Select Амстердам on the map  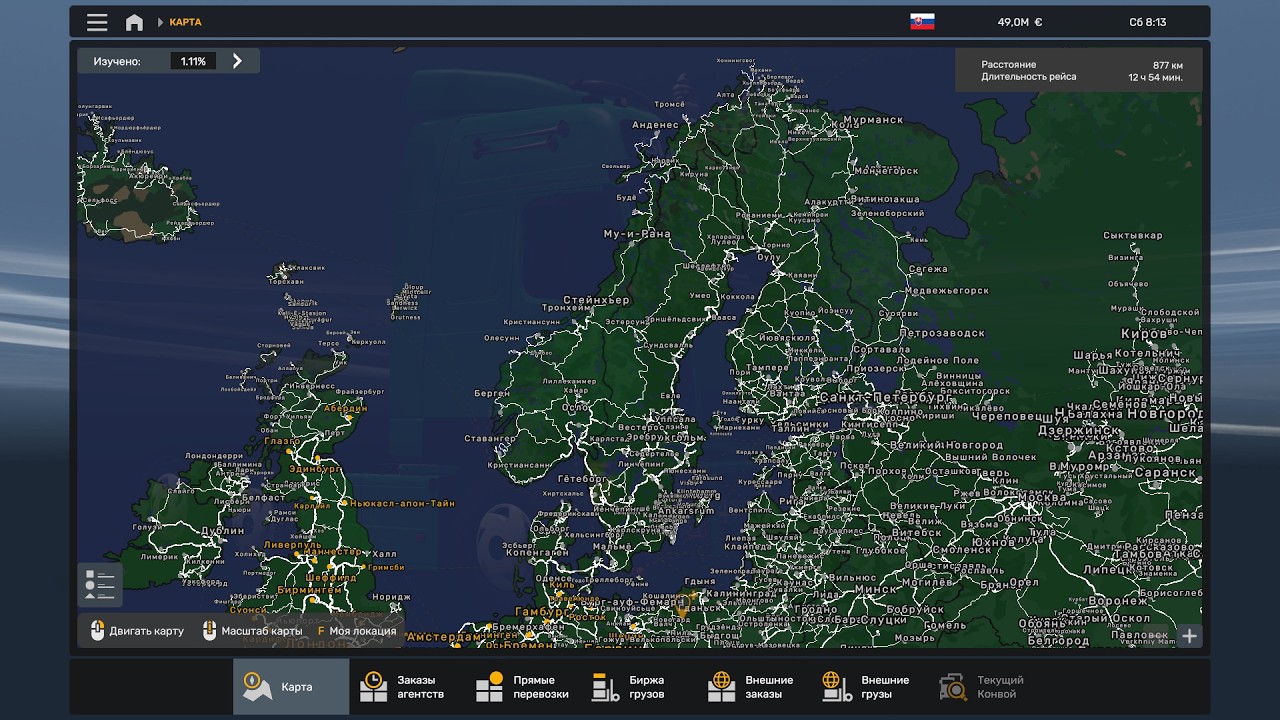(x=445, y=637)
